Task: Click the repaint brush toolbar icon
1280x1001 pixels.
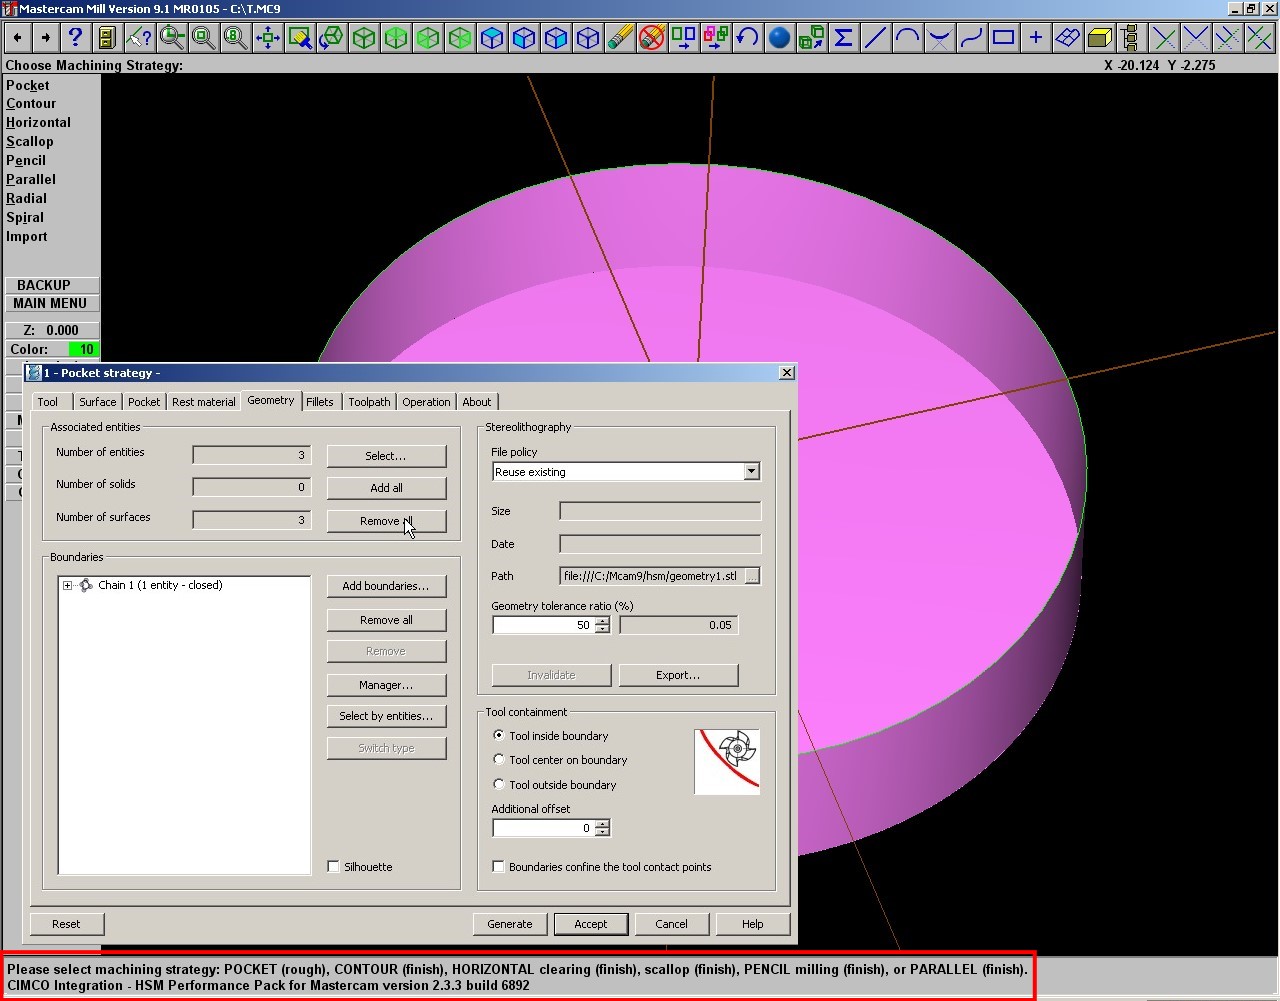Action: tap(299, 38)
